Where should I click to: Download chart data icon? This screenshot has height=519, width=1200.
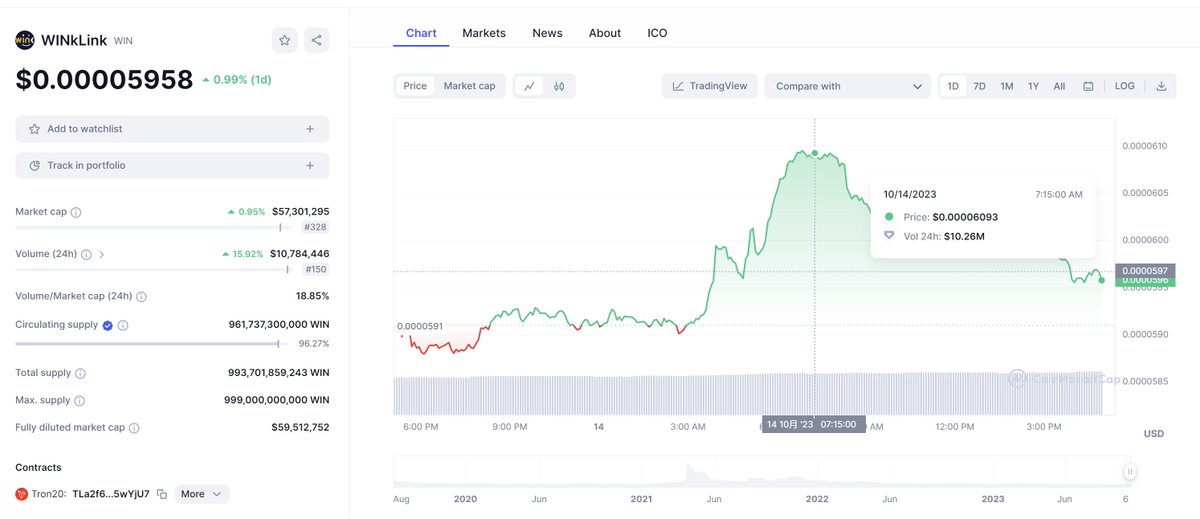tap(1161, 86)
